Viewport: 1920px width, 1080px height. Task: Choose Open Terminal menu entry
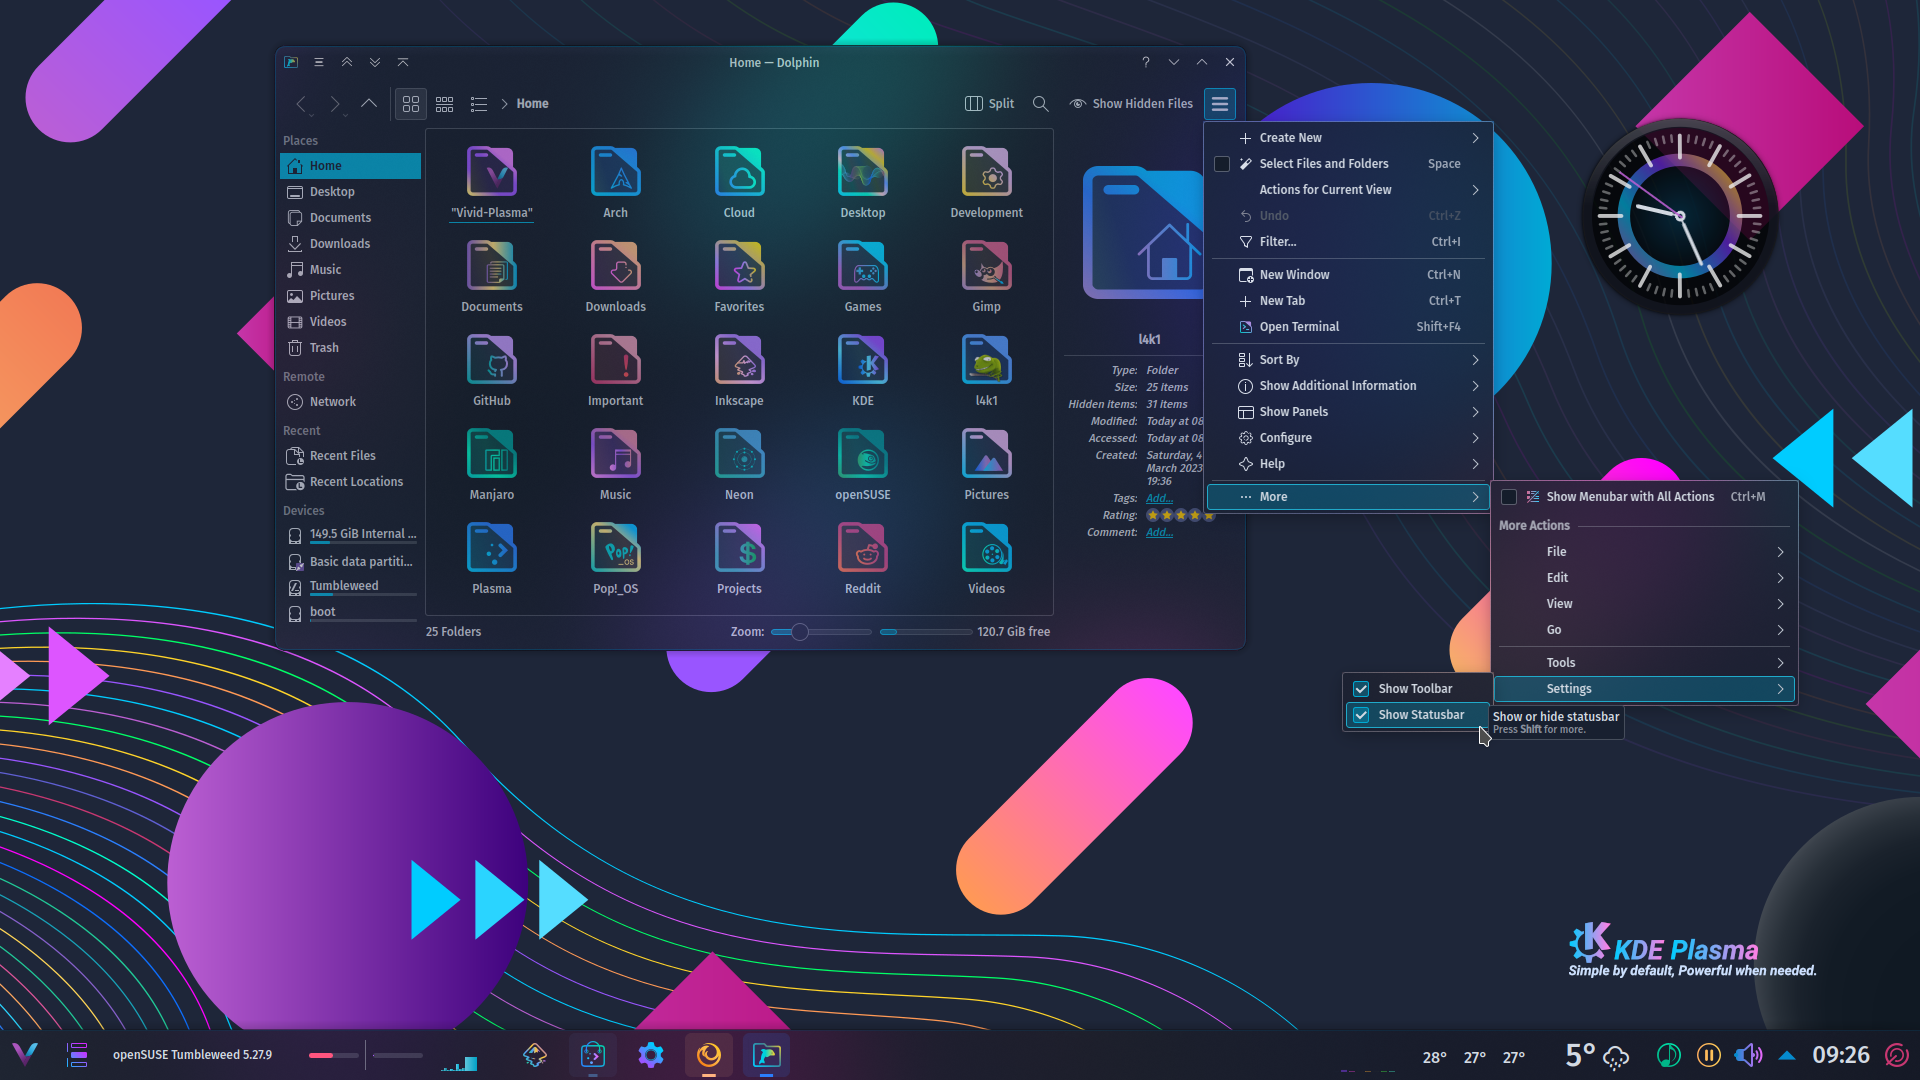pyautogui.click(x=1349, y=327)
